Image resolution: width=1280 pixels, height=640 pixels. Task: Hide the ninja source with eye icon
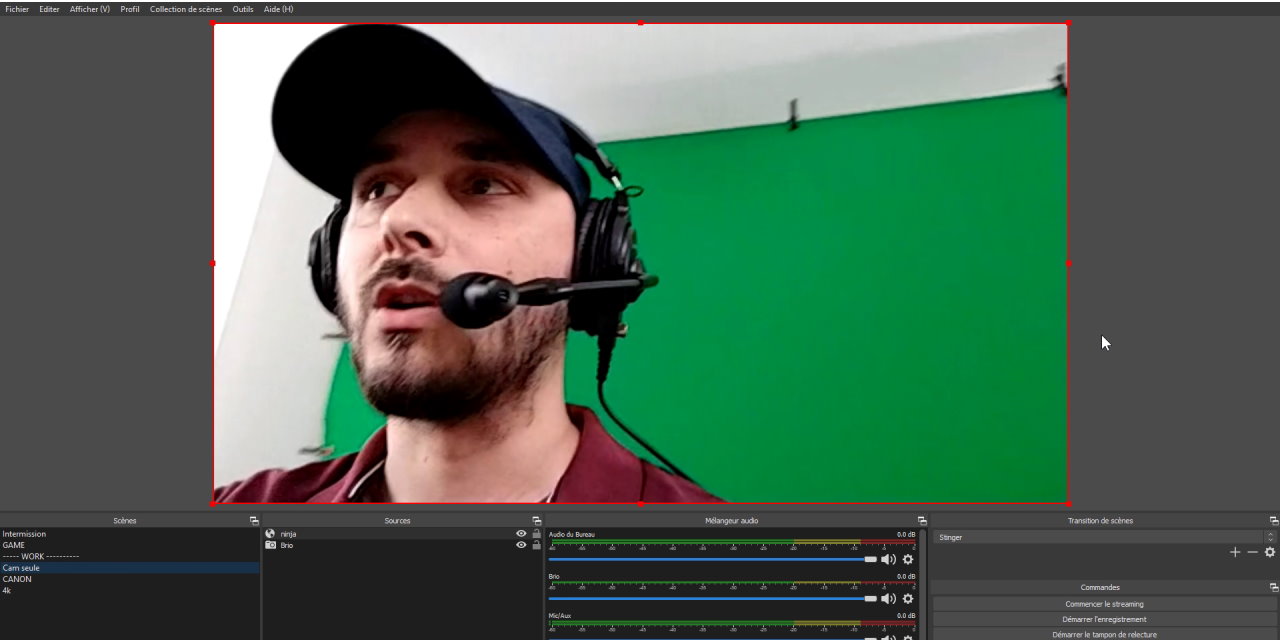tap(521, 534)
